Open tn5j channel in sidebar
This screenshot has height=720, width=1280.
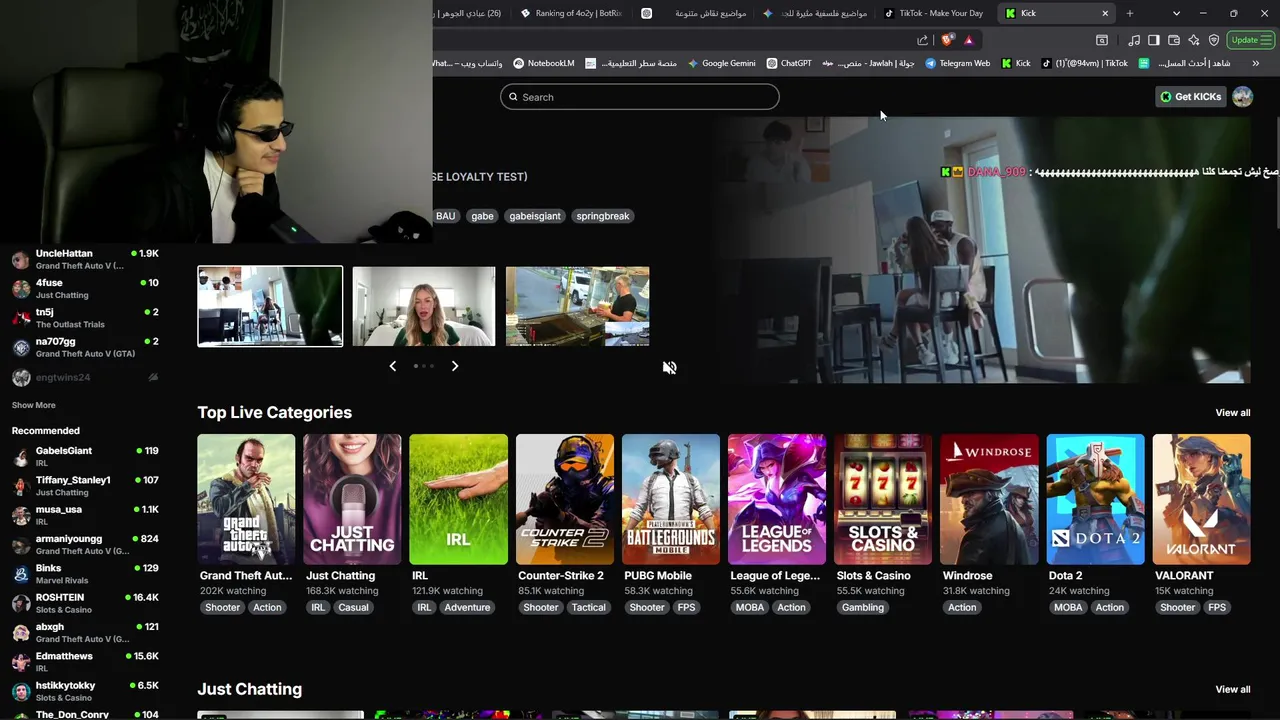click(85, 318)
